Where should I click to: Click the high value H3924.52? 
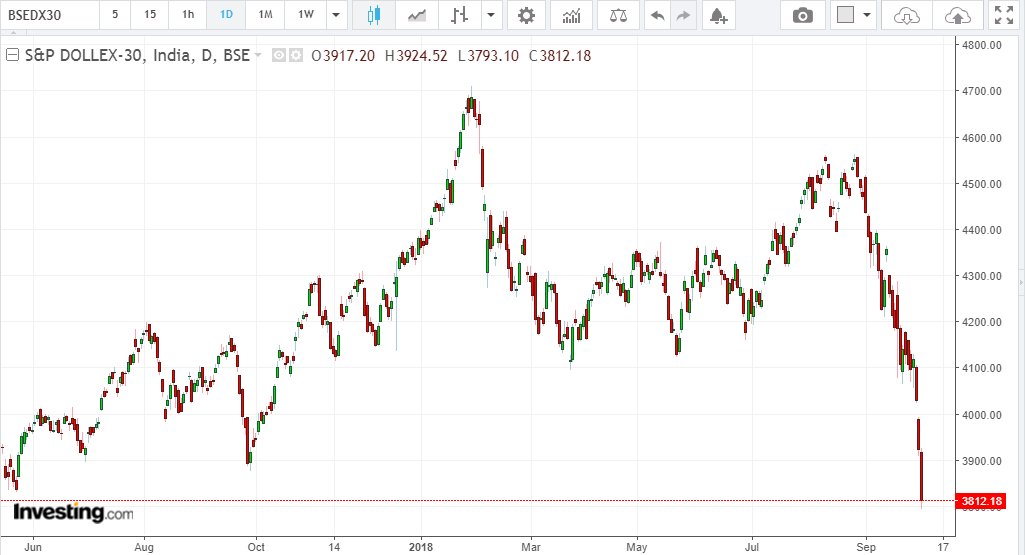click(x=416, y=56)
